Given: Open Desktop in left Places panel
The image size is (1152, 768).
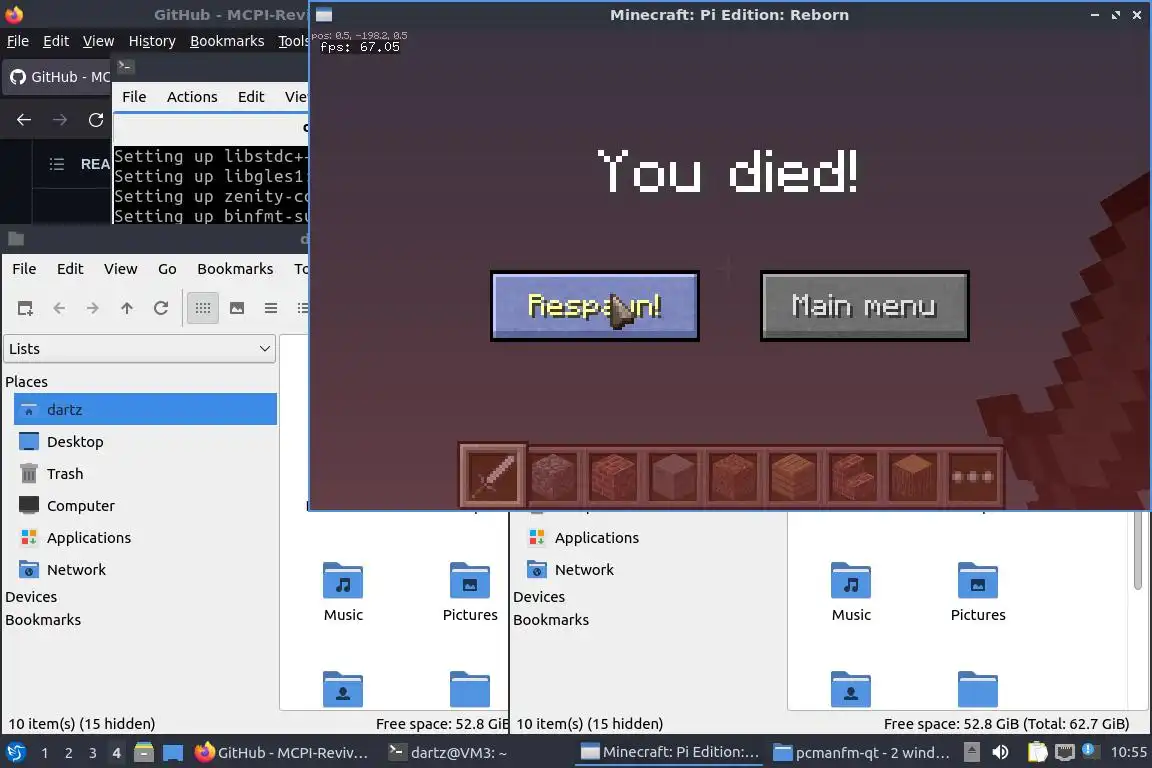Looking at the screenshot, I should click(75, 442).
